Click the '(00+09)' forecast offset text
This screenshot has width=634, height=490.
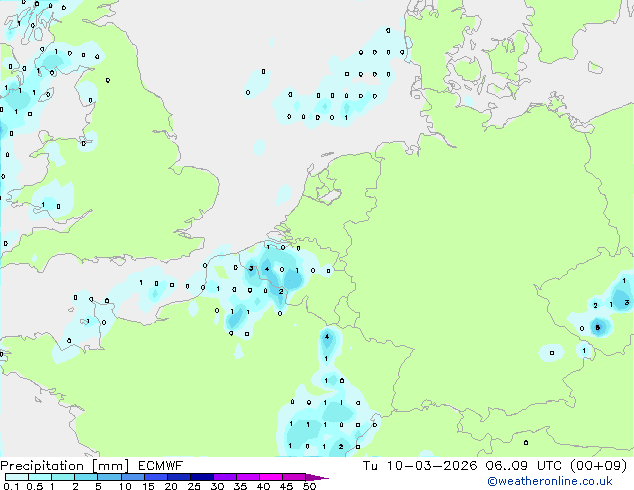(598, 466)
